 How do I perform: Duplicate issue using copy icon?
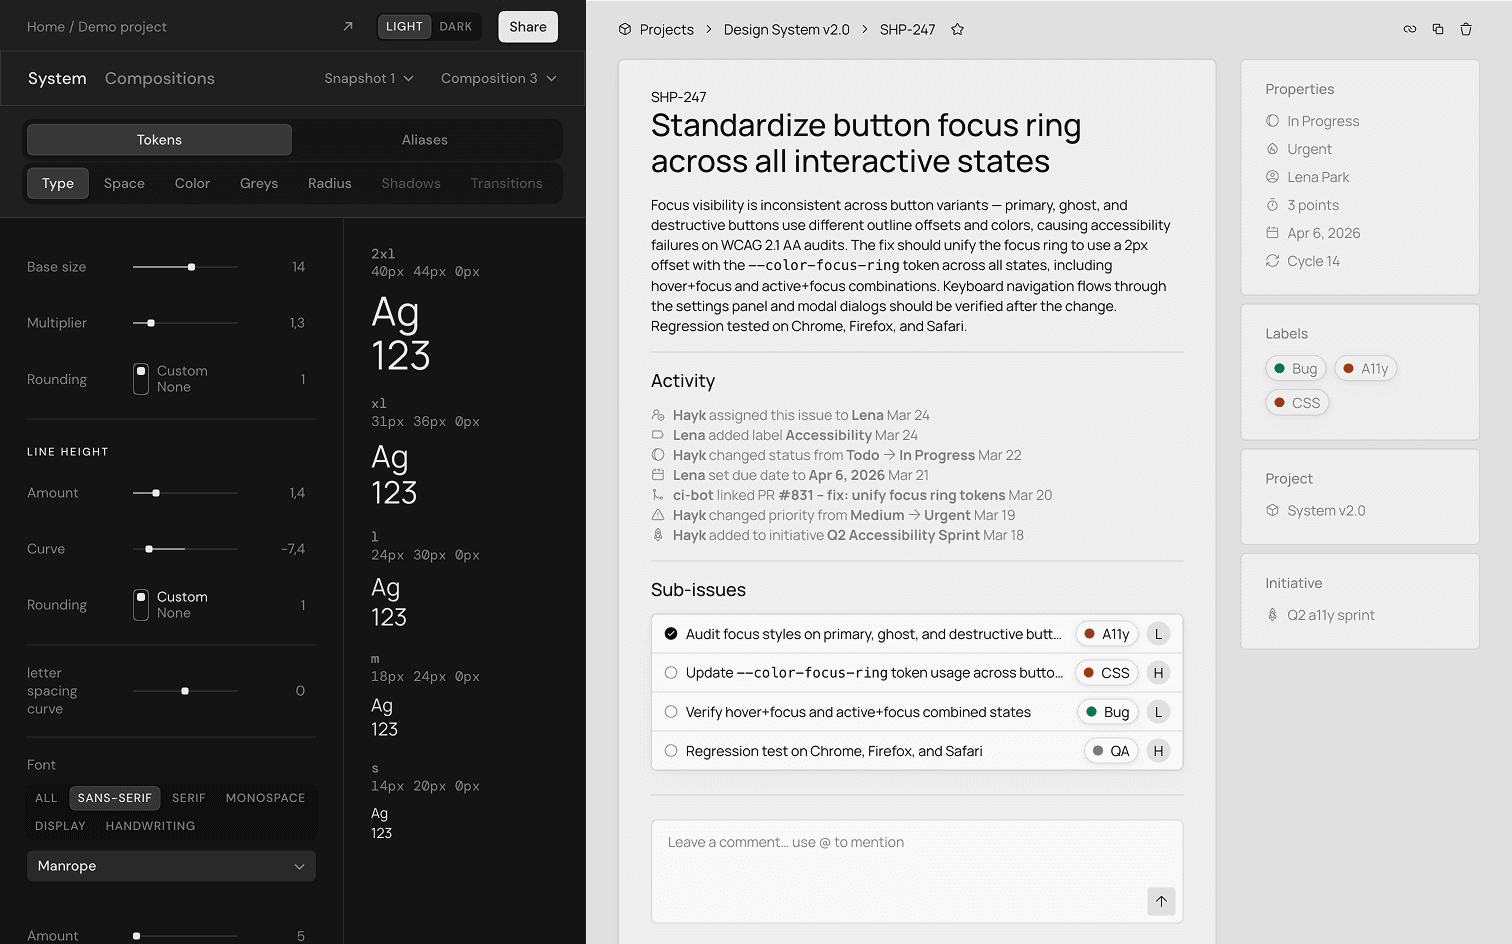pos(1438,29)
